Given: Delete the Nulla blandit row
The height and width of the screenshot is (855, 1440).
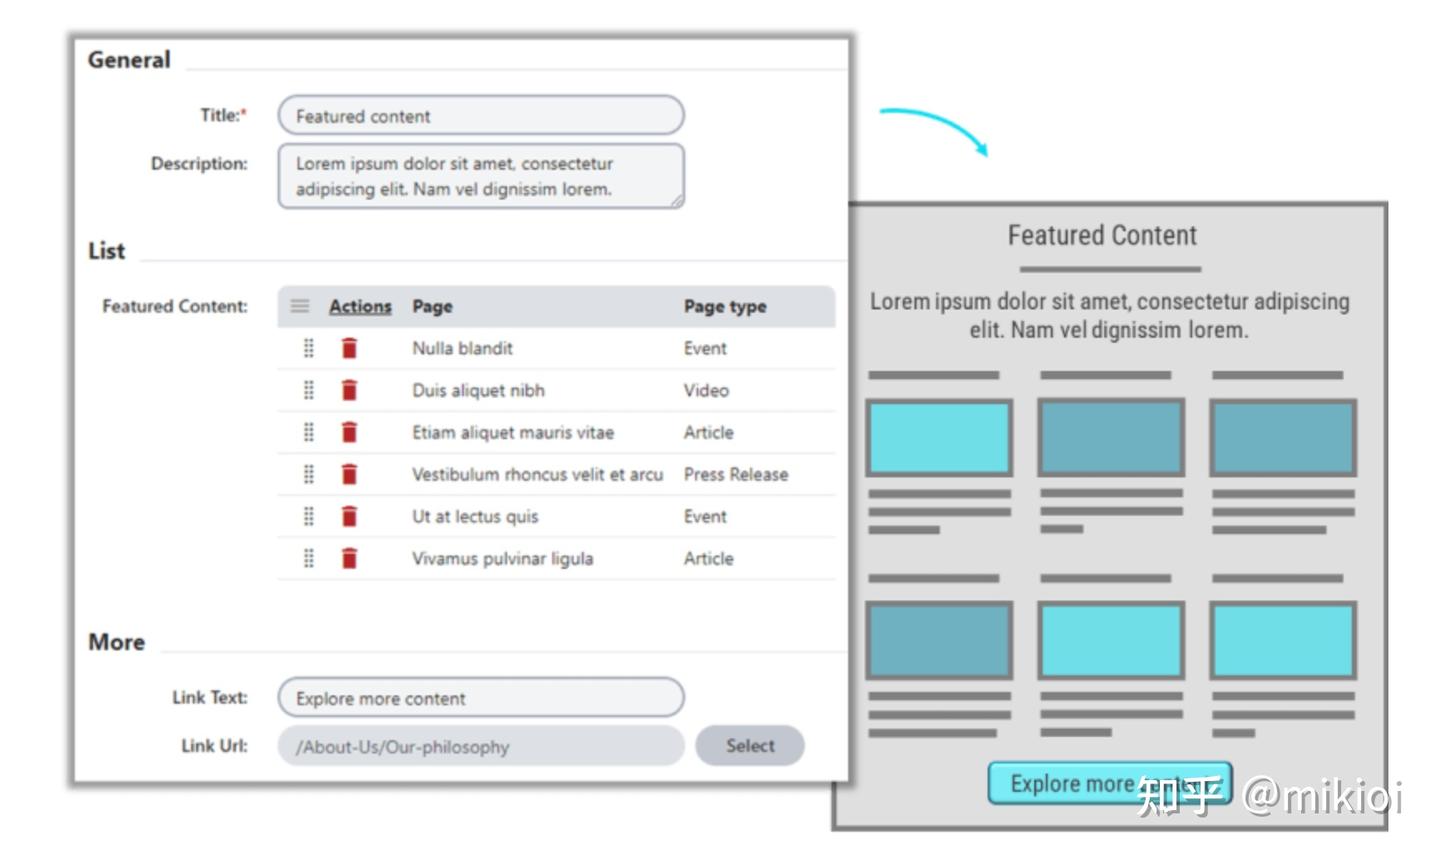Looking at the screenshot, I should 349,348.
